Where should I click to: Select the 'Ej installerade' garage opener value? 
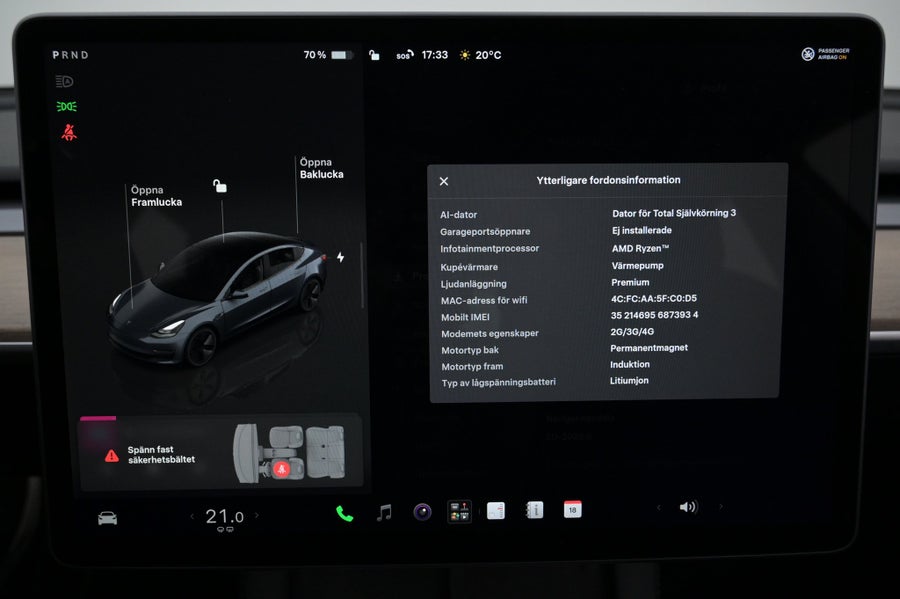642,231
